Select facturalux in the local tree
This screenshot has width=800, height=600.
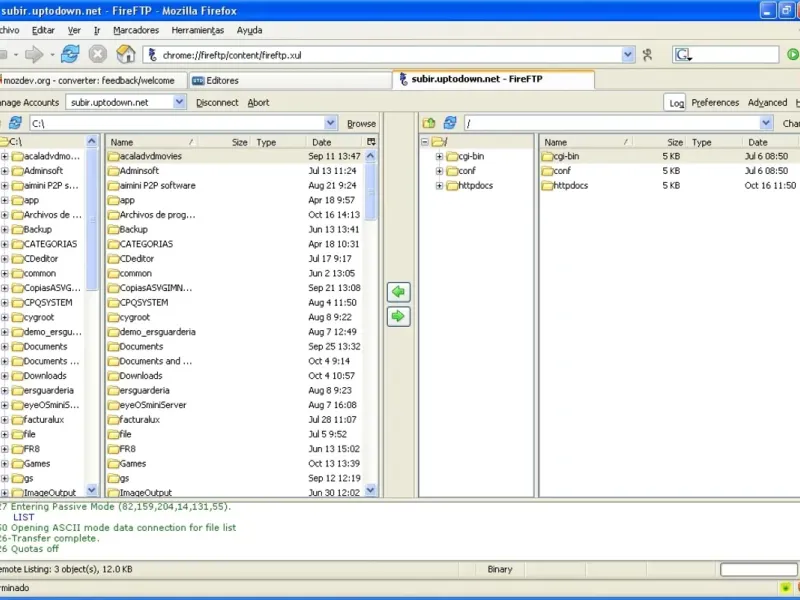click(x=43, y=420)
